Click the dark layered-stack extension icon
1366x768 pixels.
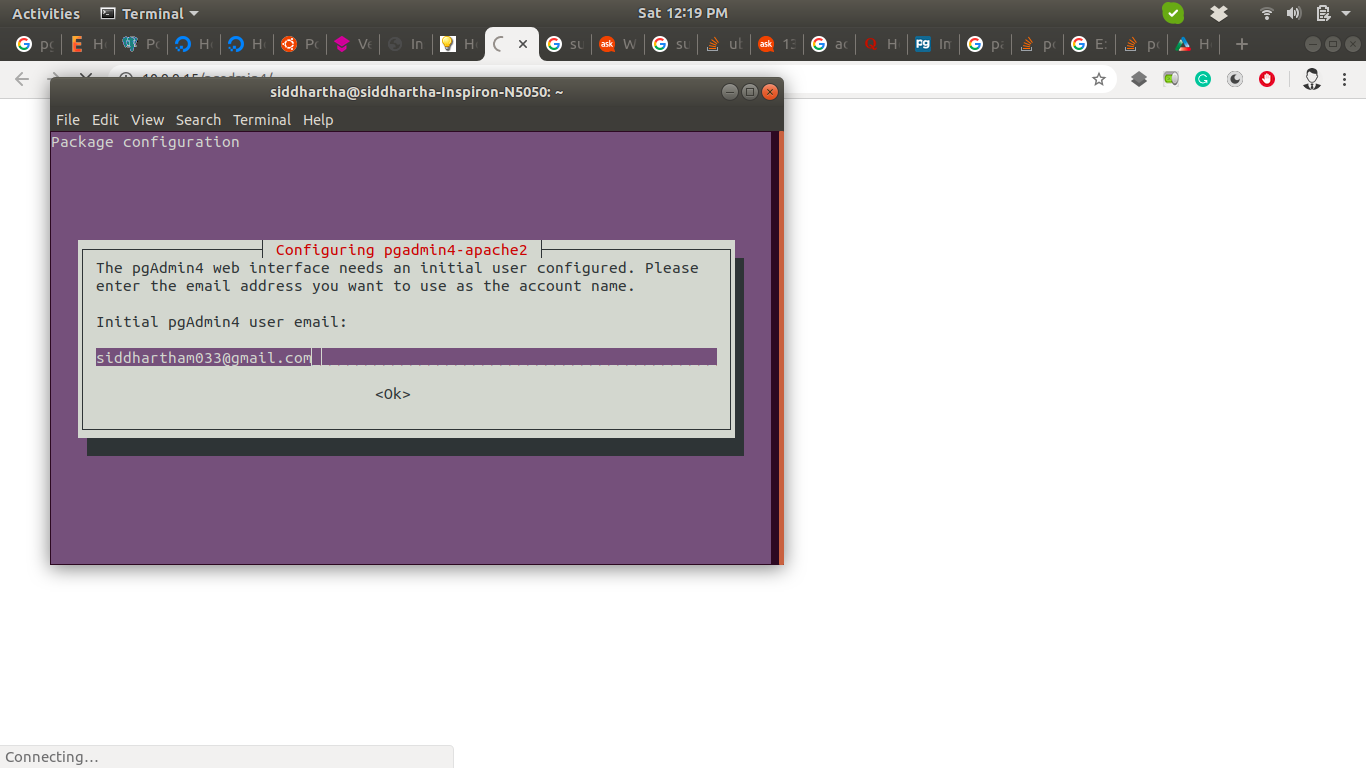(x=1139, y=79)
